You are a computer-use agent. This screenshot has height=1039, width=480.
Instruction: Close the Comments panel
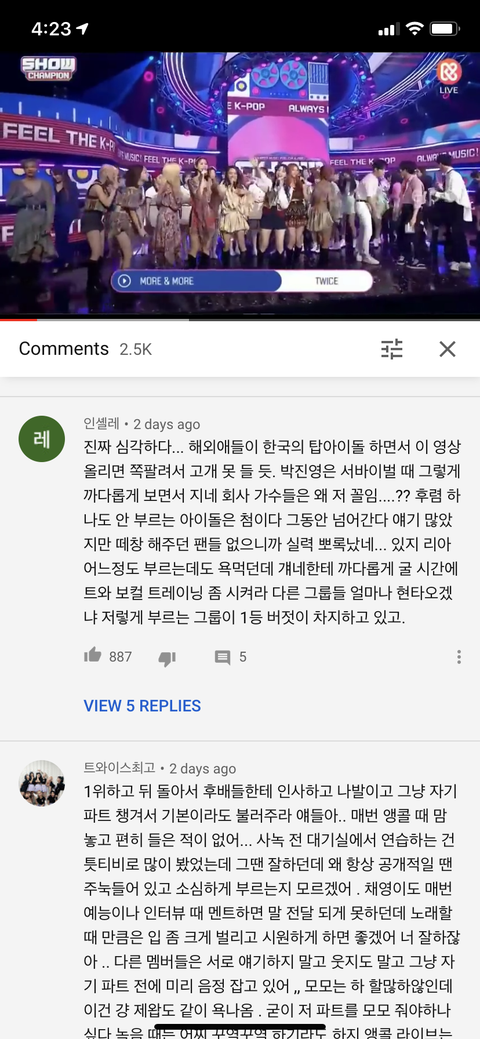(x=448, y=349)
